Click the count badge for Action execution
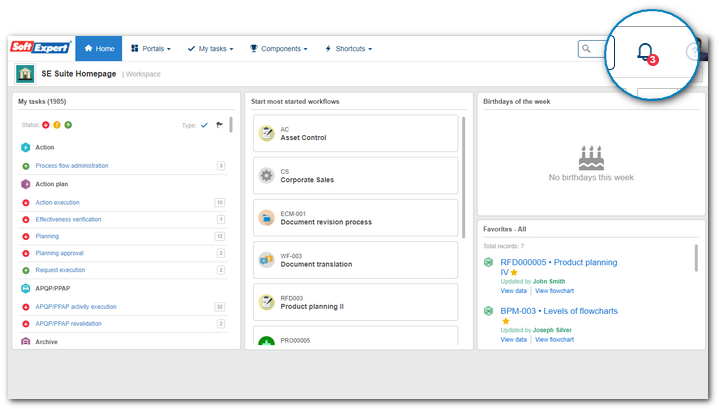 point(220,202)
